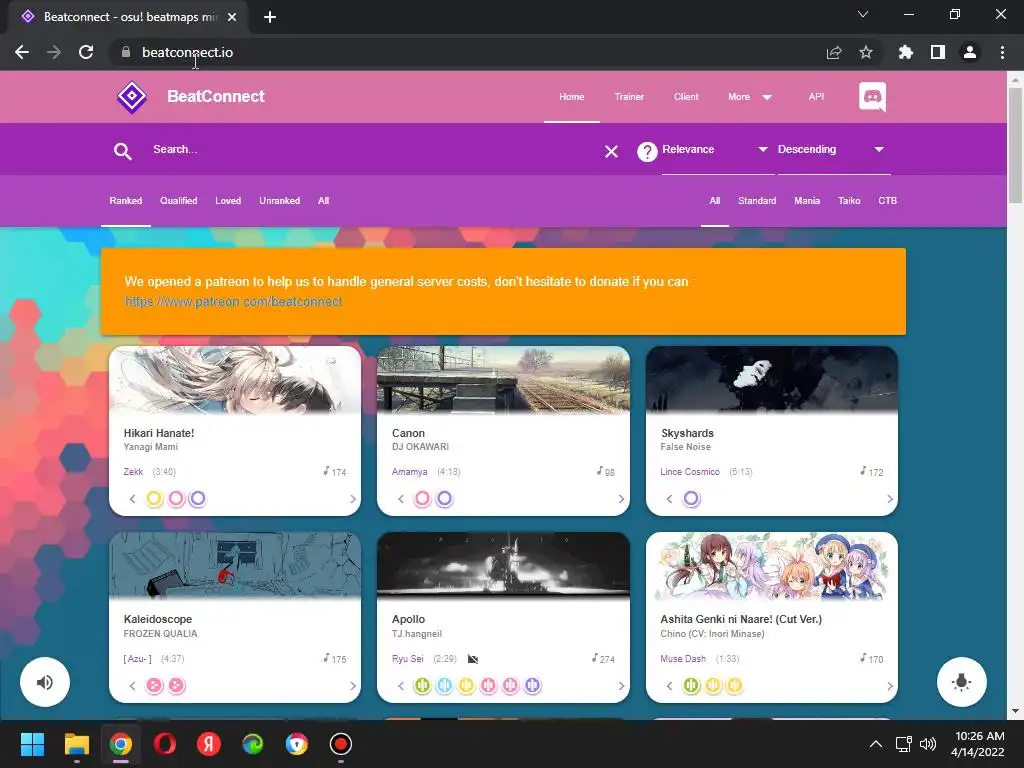Show previous difficulties on Kaleidoscope card
The height and width of the screenshot is (768, 1024).
[133, 686]
